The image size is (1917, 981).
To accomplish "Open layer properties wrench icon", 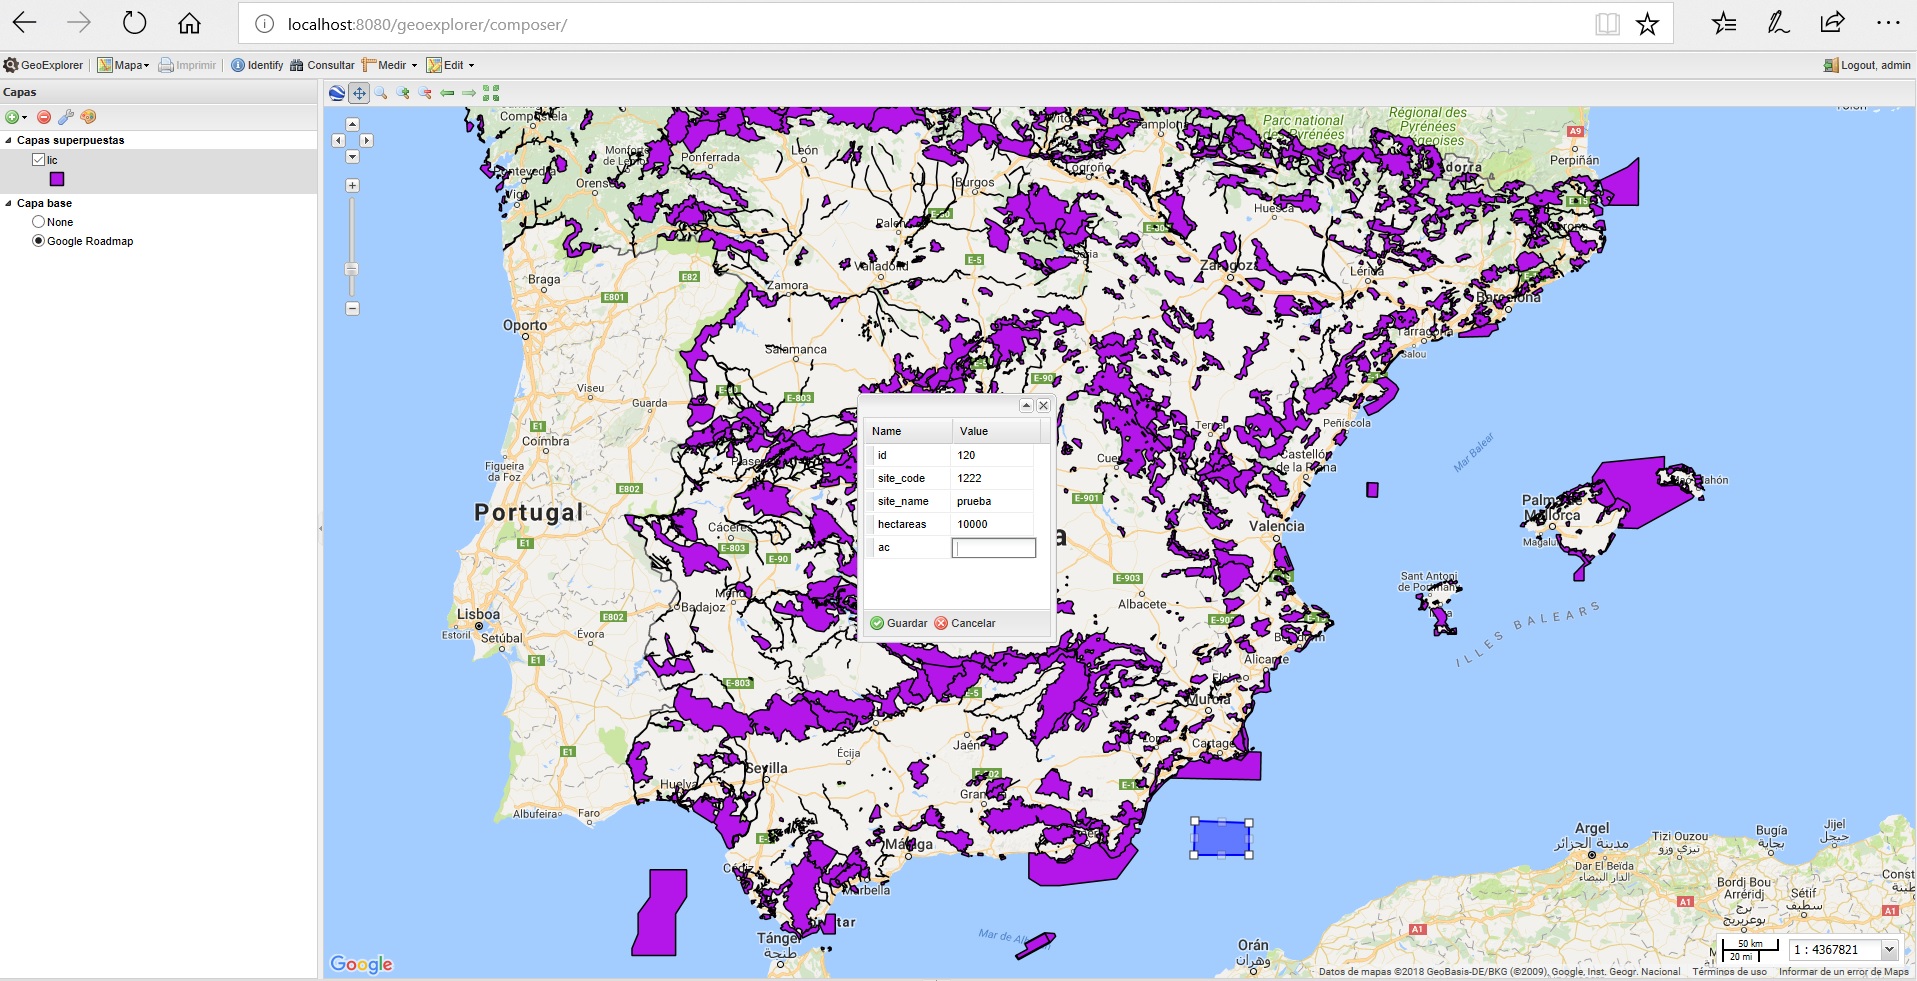I will (66, 117).
